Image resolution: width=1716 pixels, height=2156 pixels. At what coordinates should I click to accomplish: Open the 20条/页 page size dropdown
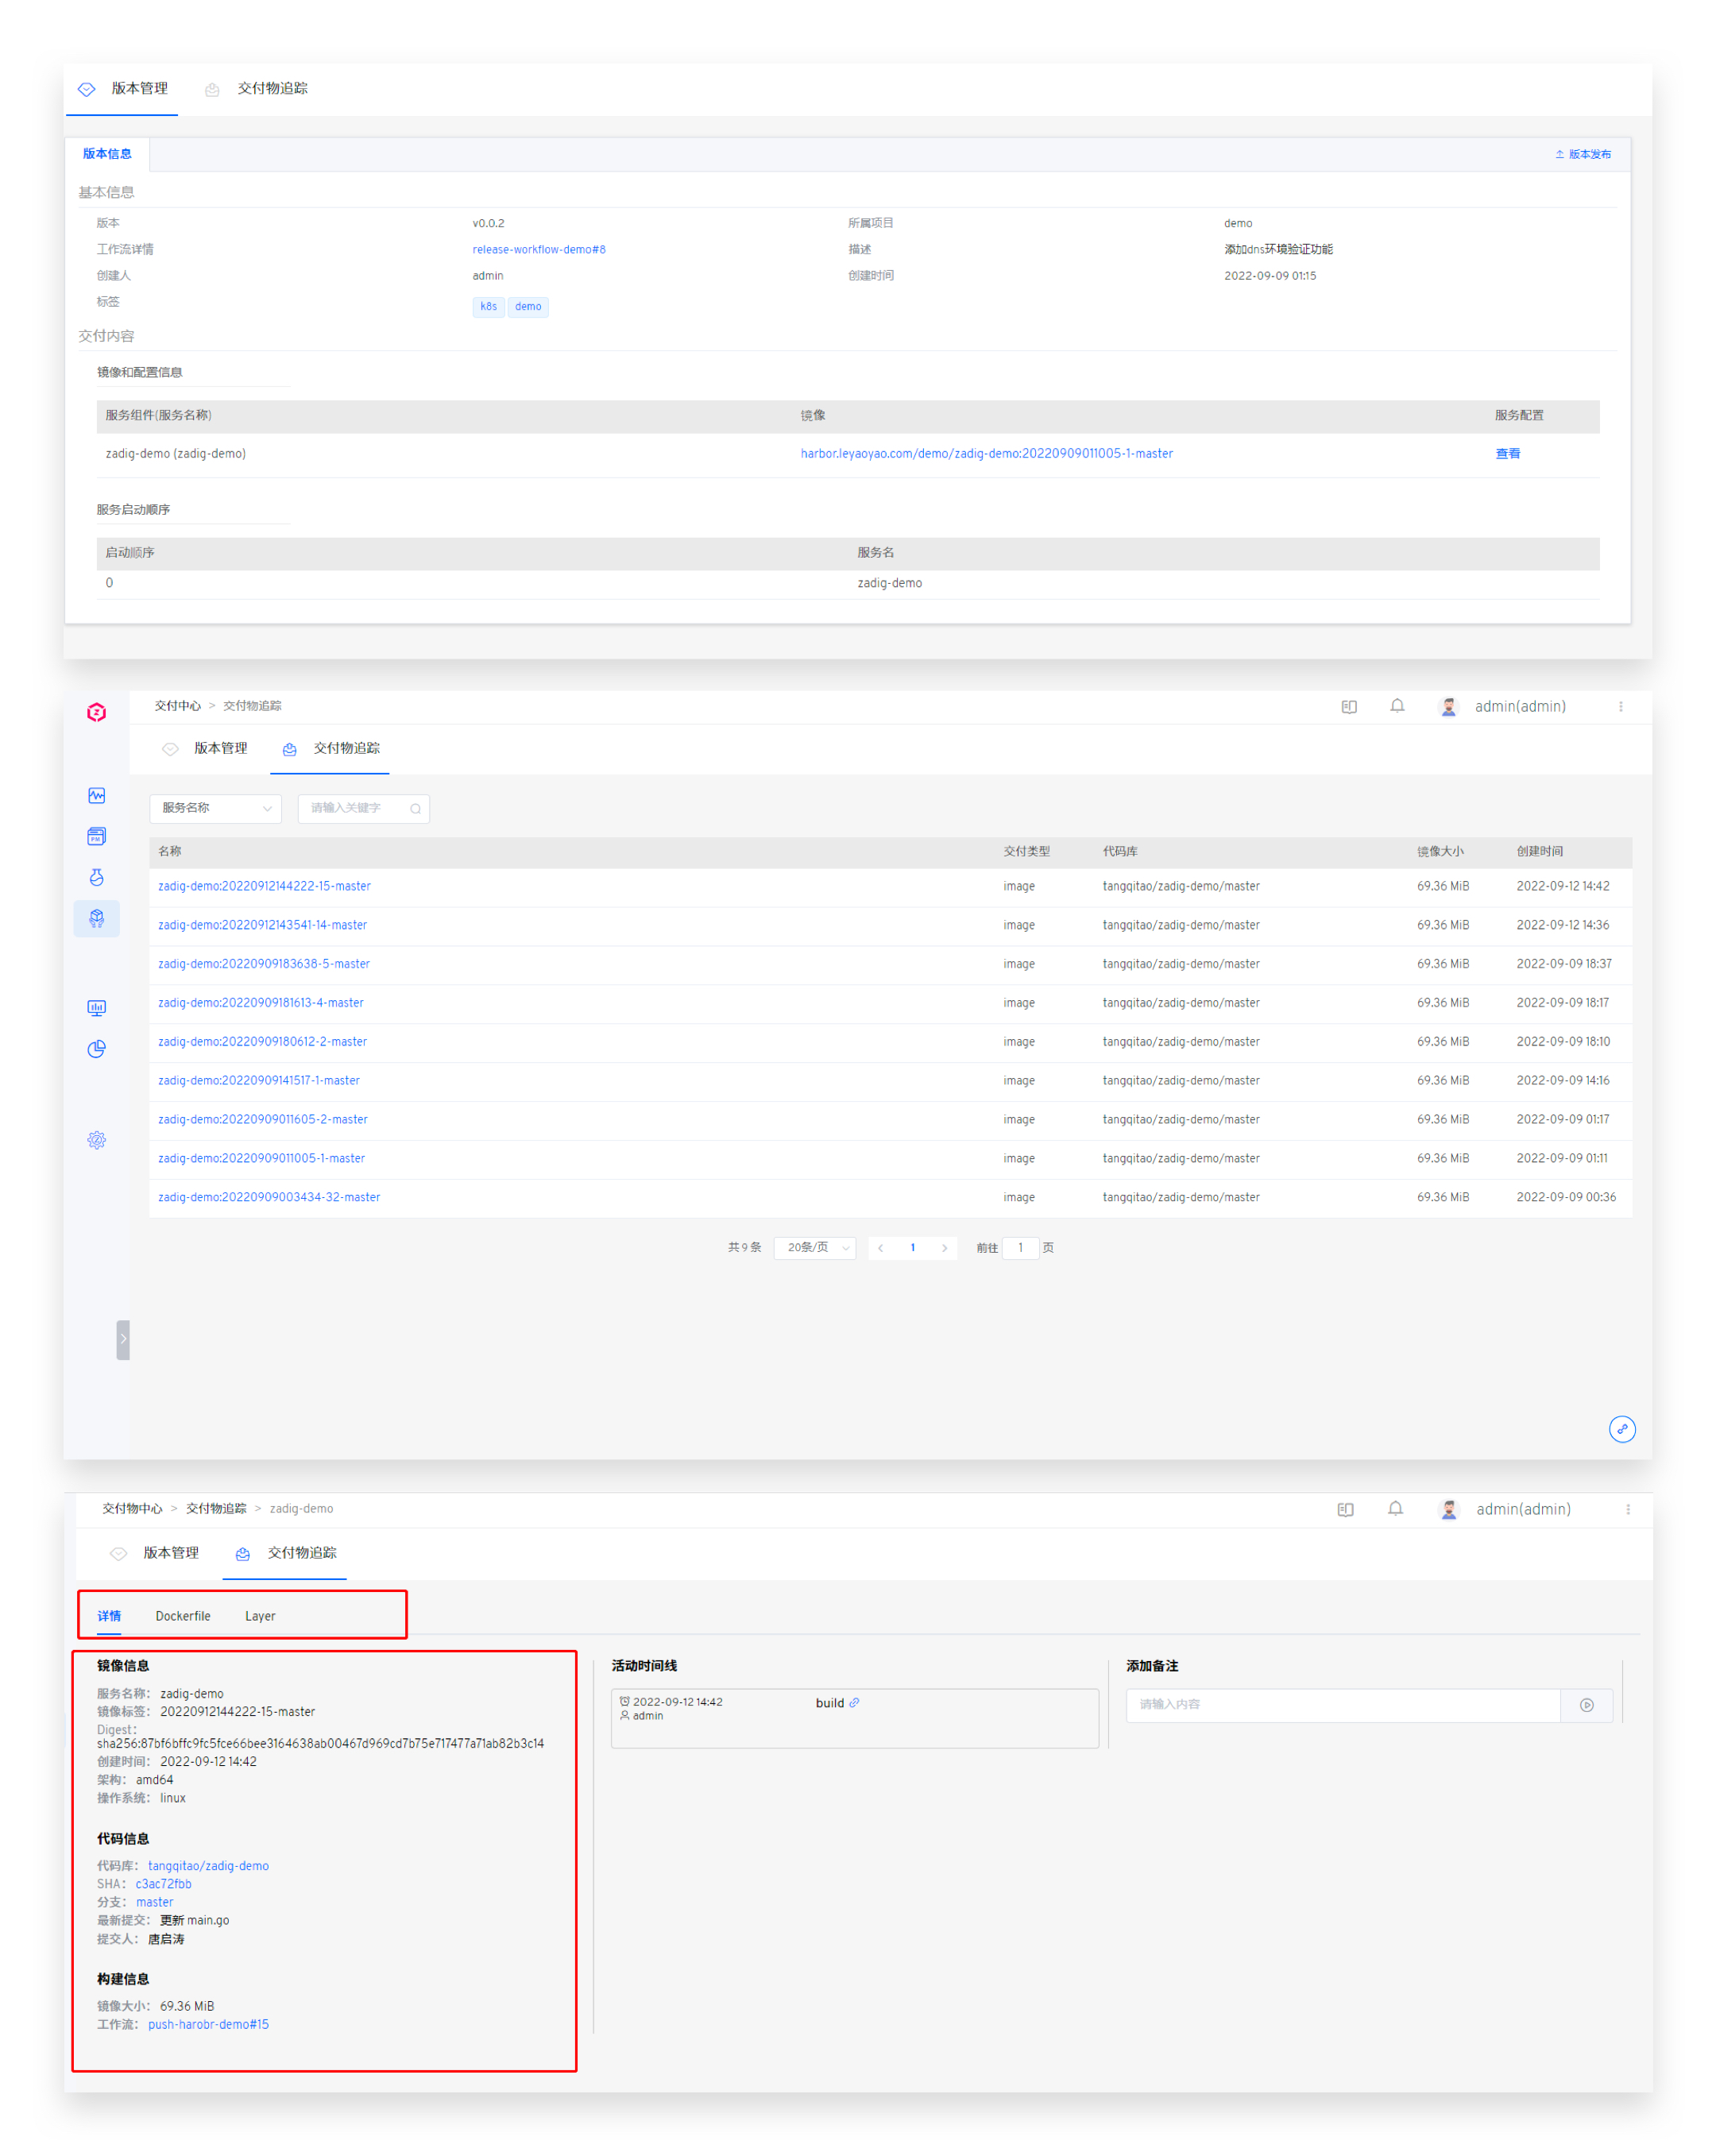click(x=815, y=1247)
